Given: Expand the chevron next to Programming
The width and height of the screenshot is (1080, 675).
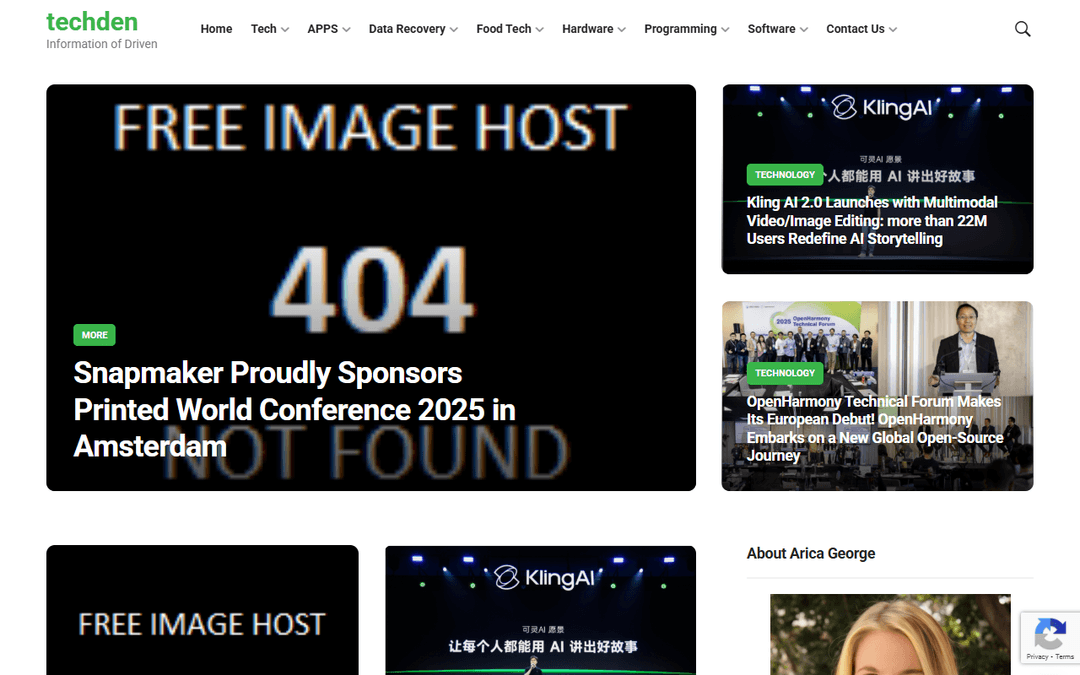Looking at the screenshot, I should [725, 30].
